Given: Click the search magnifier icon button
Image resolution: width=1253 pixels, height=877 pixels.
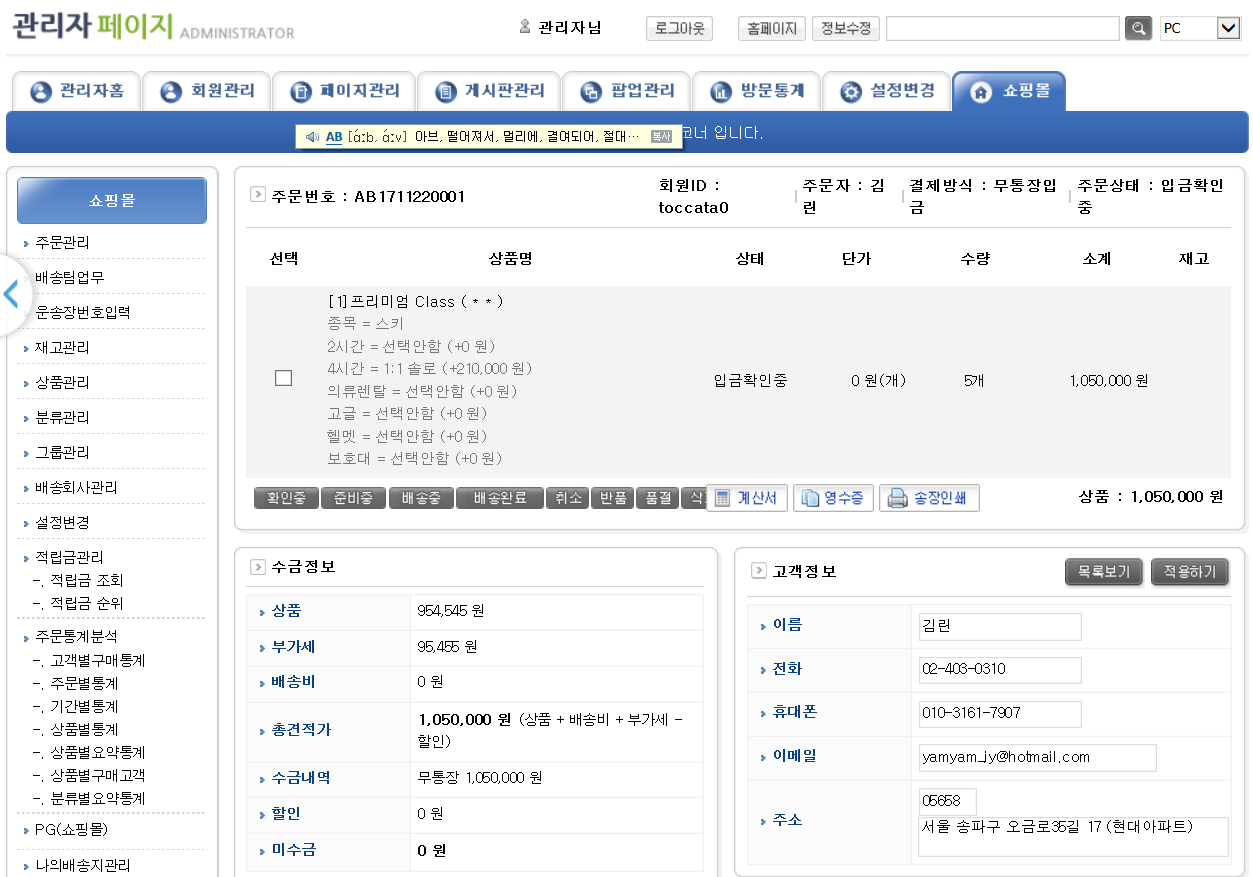Looking at the screenshot, I should point(1138,28).
